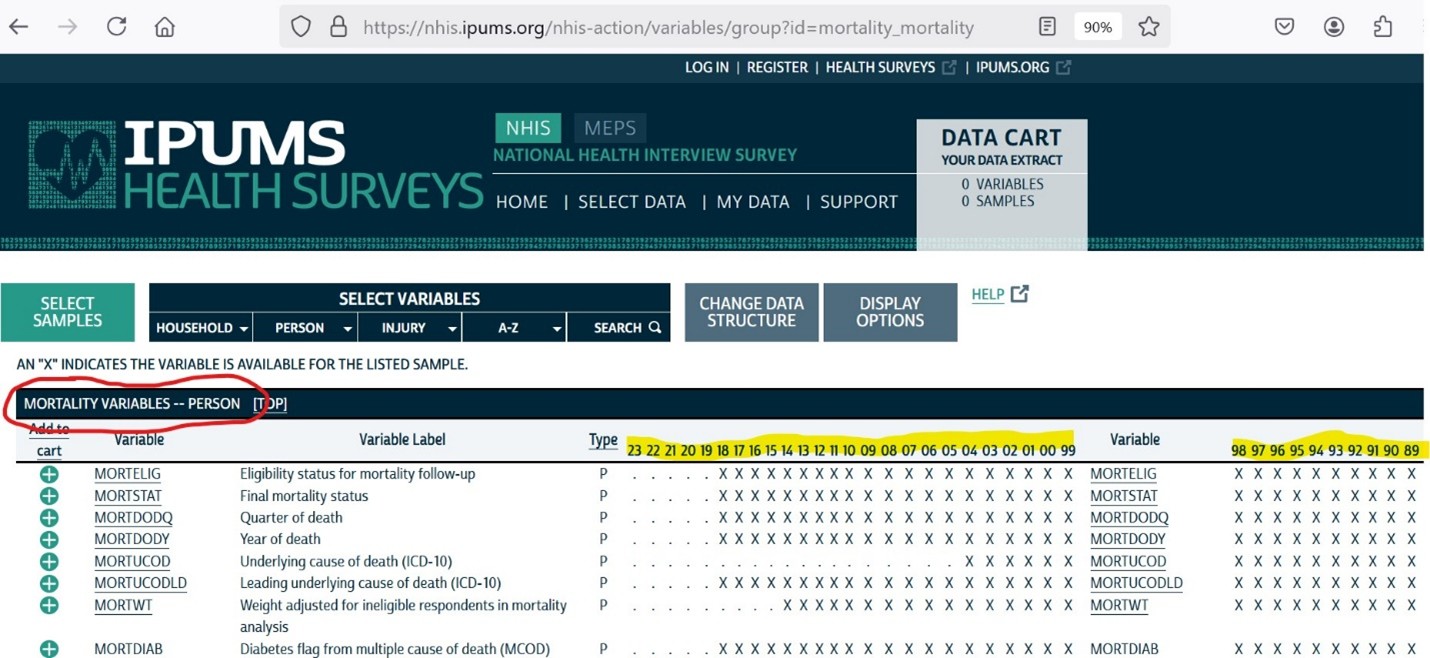Add MORTDODQ to the data cart
Viewport: 1430px width, 658px height.
click(49, 518)
